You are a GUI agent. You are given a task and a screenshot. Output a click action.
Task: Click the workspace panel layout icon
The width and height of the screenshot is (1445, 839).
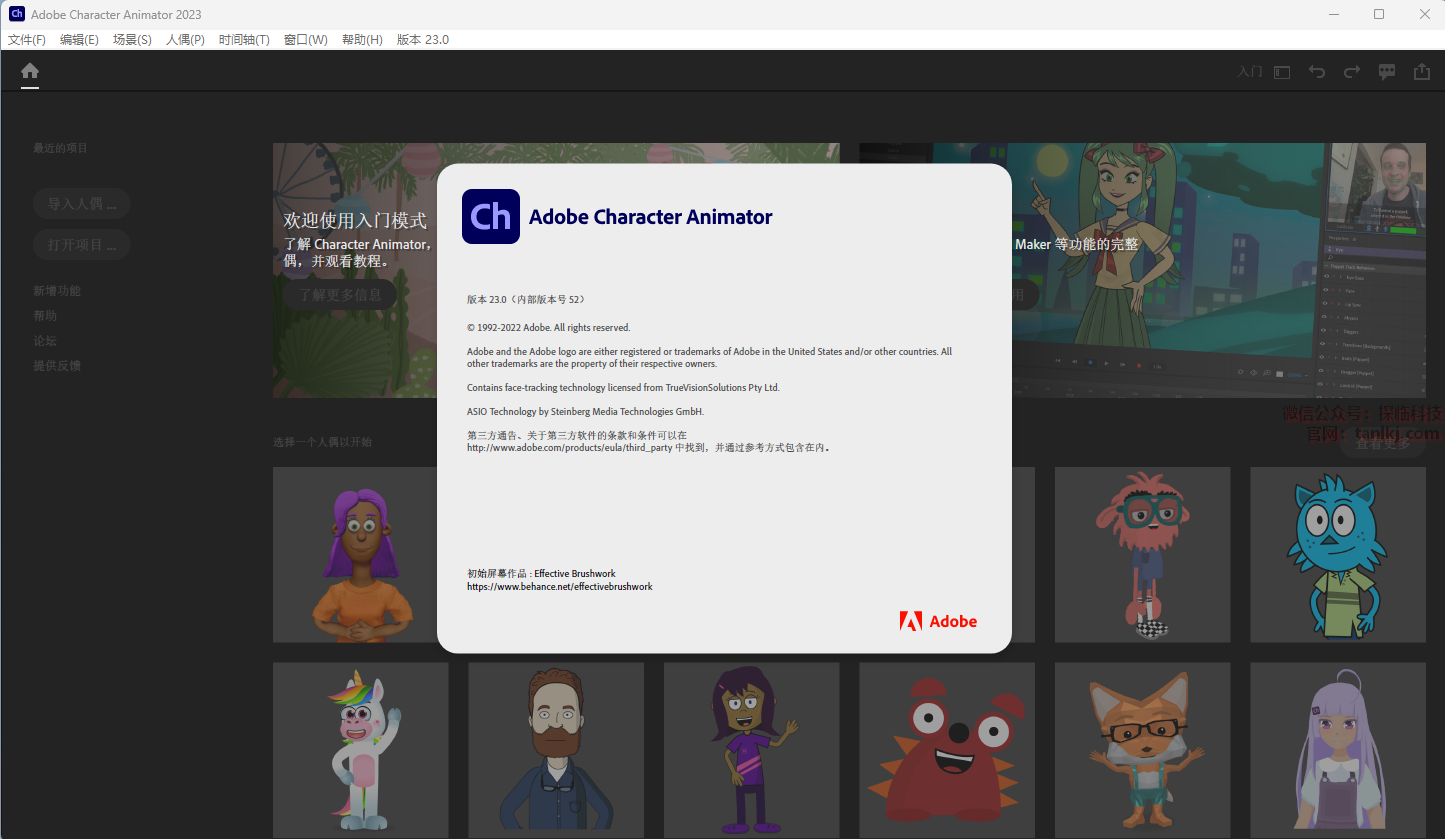click(1282, 72)
